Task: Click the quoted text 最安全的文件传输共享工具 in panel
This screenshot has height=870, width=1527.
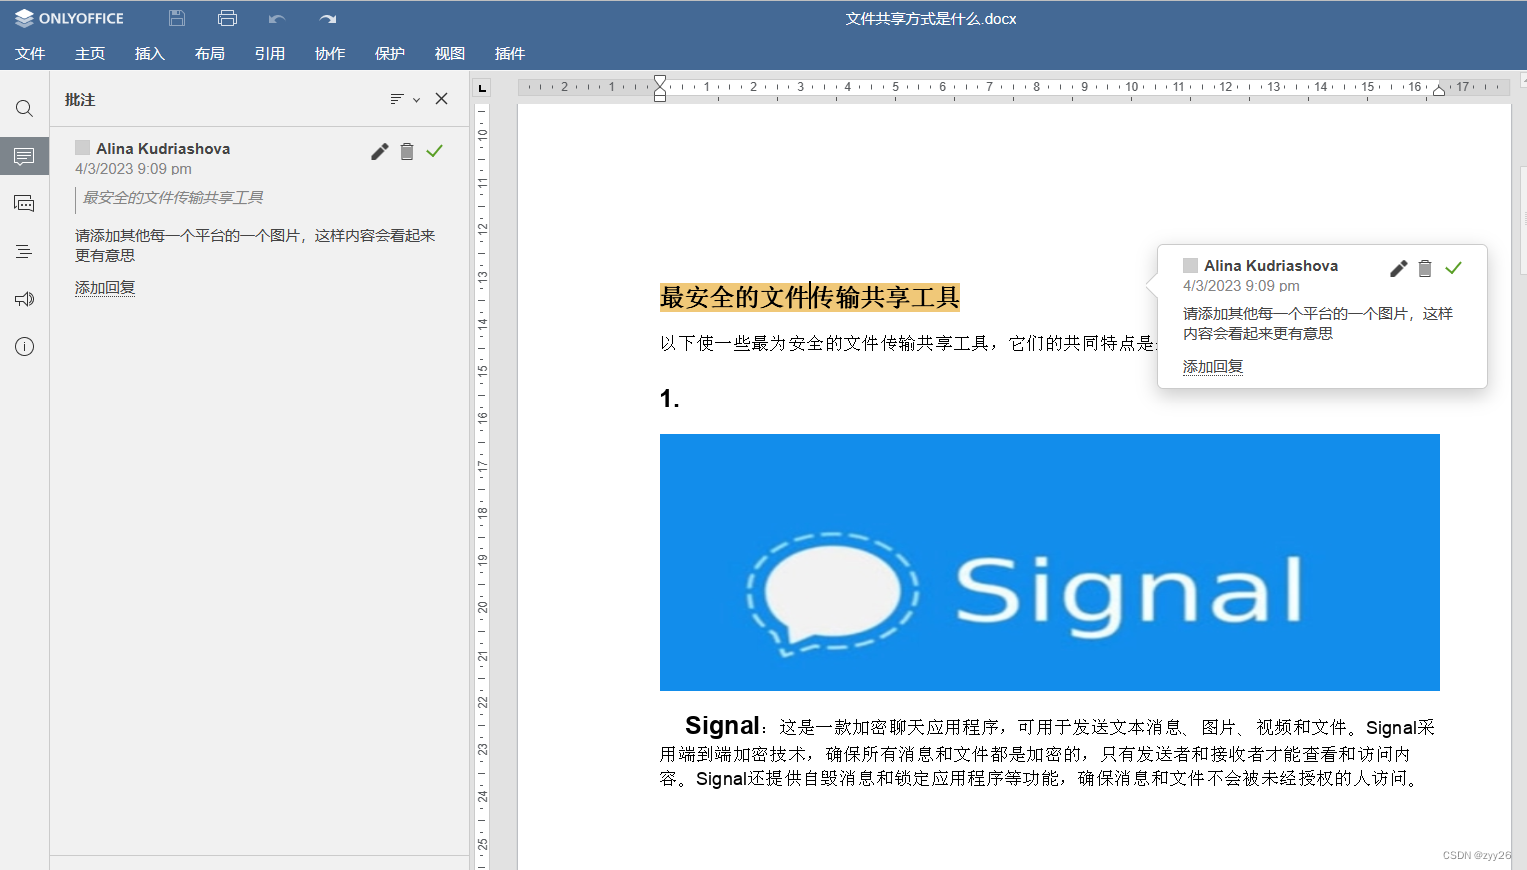Action: pos(173,198)
